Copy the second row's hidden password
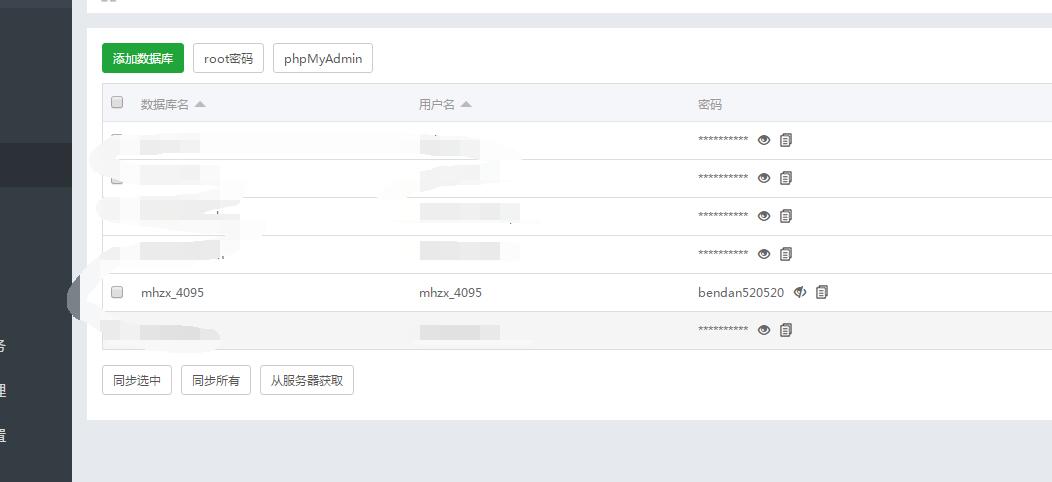Viewport: 1052px width, 482px height. (786, 178)
